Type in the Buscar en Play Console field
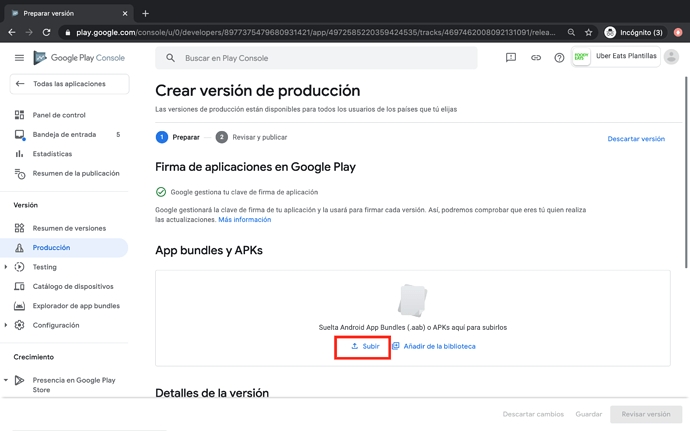 click(320, 58)
